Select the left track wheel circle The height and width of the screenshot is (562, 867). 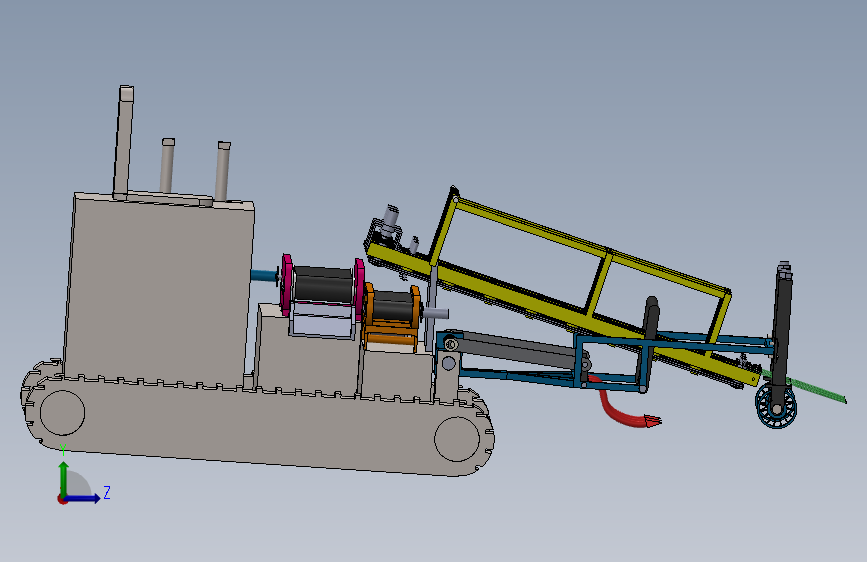(62, 413)
